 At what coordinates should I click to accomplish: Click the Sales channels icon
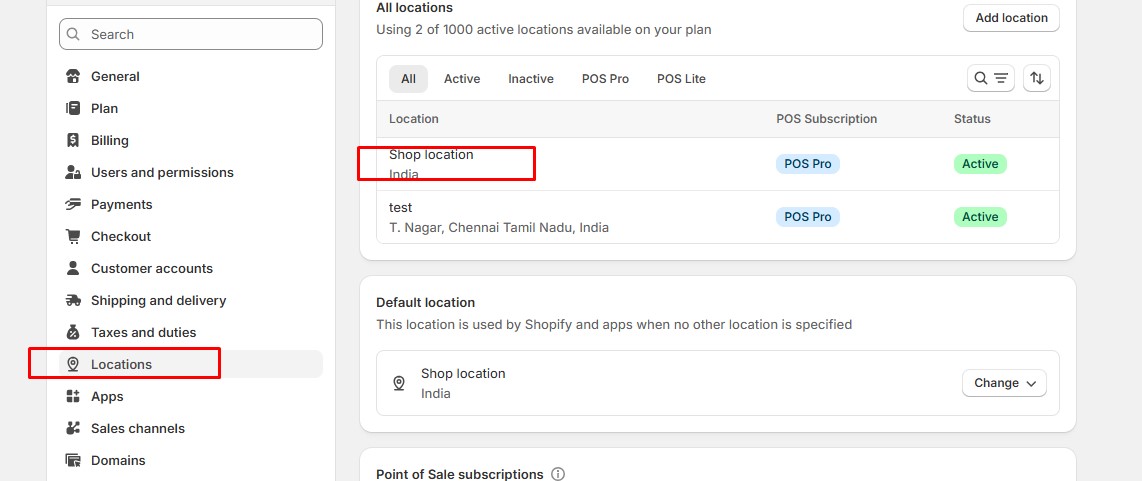pos(73,429)
